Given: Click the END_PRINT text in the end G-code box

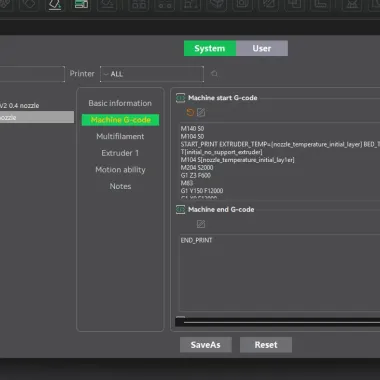Looking at the screenshot, I should [x=196, y=240].
